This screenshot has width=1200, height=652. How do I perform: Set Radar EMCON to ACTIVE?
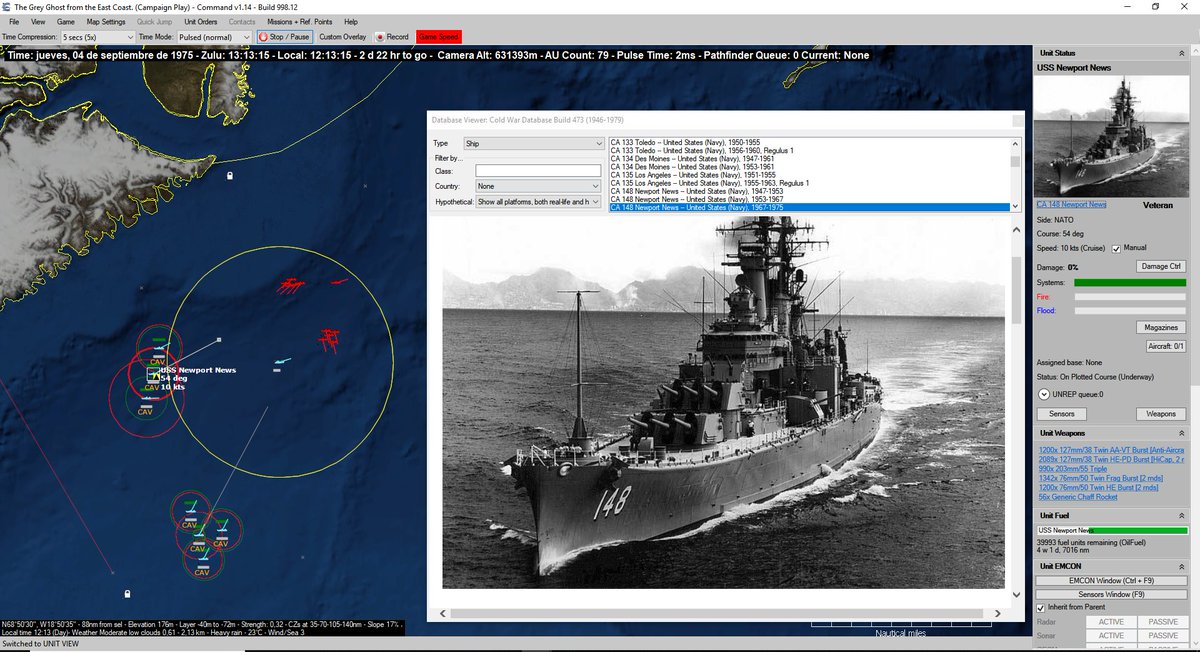[1111, 621]
